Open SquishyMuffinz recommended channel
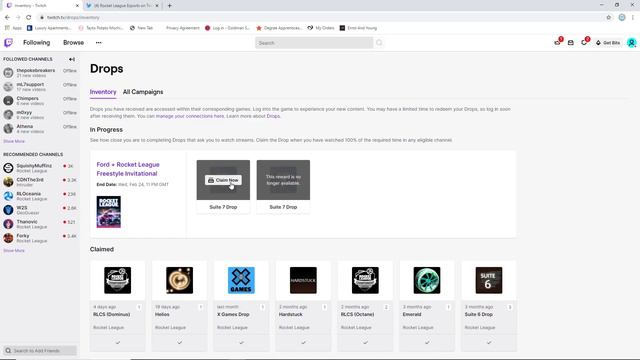Viewport: 640px width, 360px height. click(40, 168)
